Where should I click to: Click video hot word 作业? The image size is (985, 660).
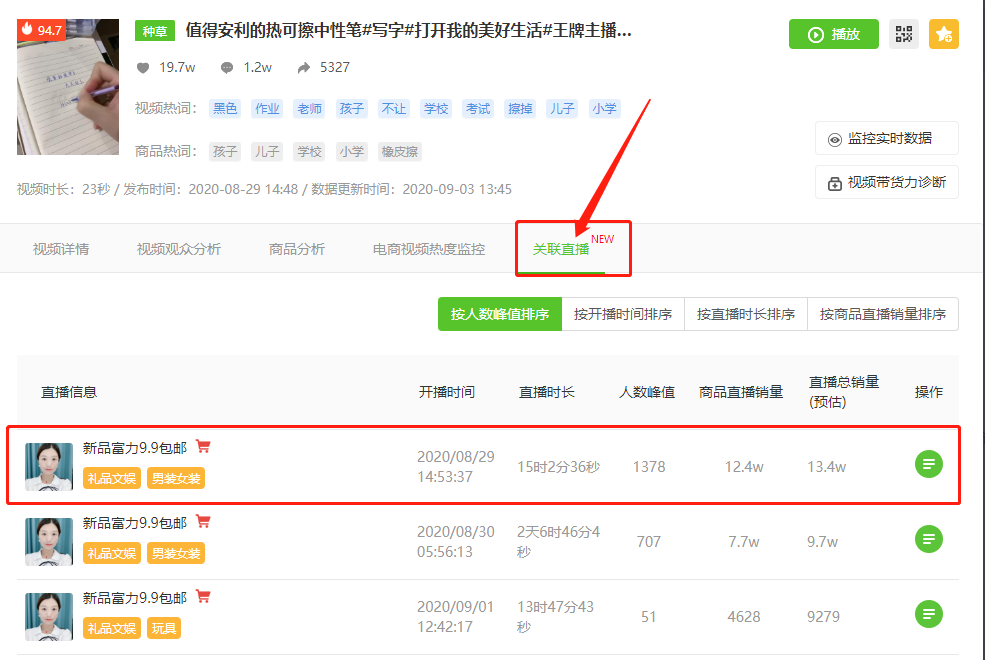click(267, 109)
